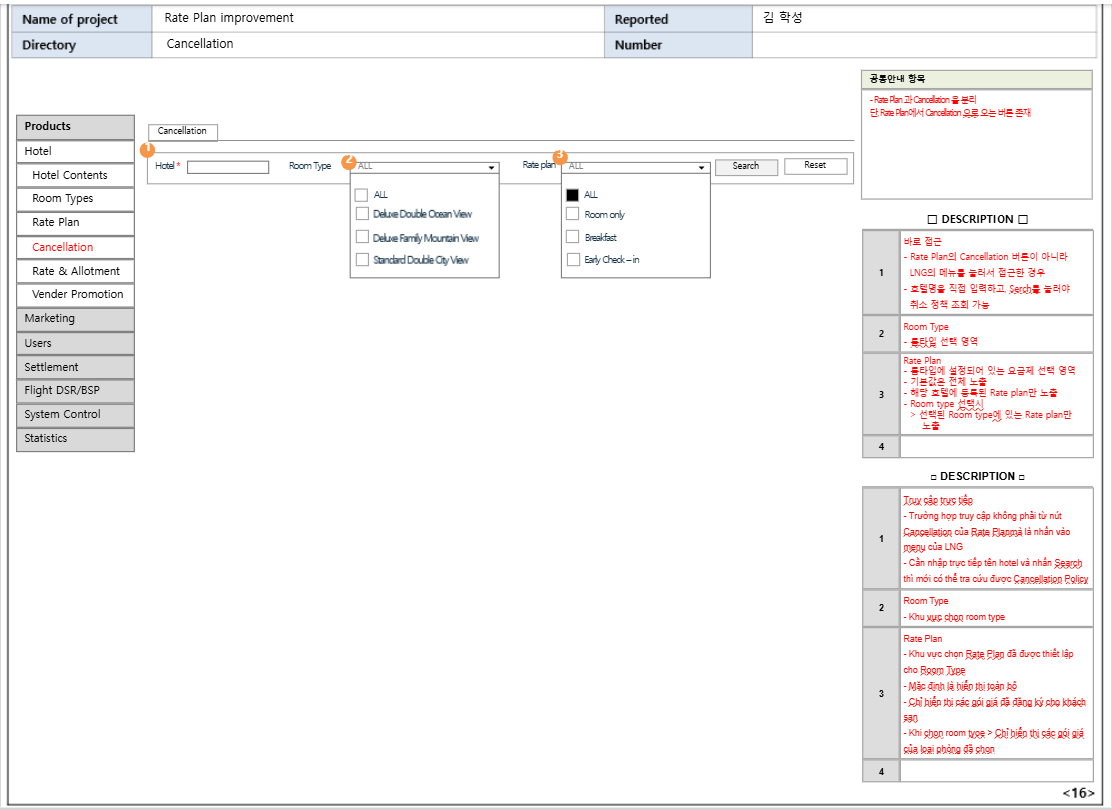1112x810 pixels.
Task: Click orange annotation marker number 1
Action: (x=148, y=150)
